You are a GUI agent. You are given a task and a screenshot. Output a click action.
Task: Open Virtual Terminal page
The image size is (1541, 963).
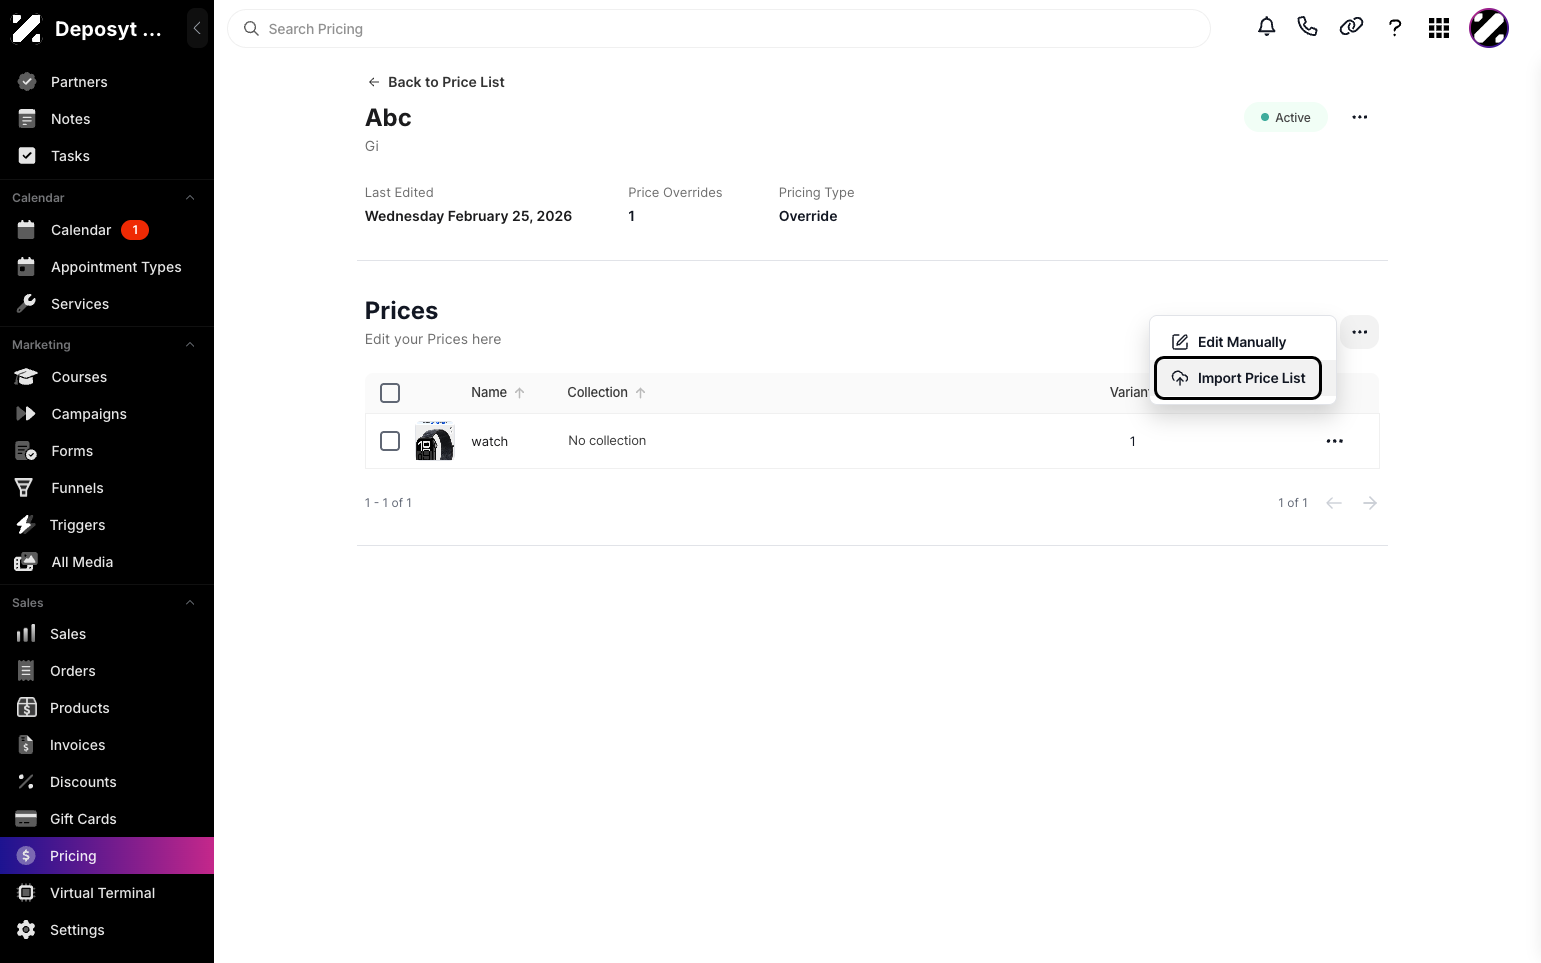tap(107, 893)
